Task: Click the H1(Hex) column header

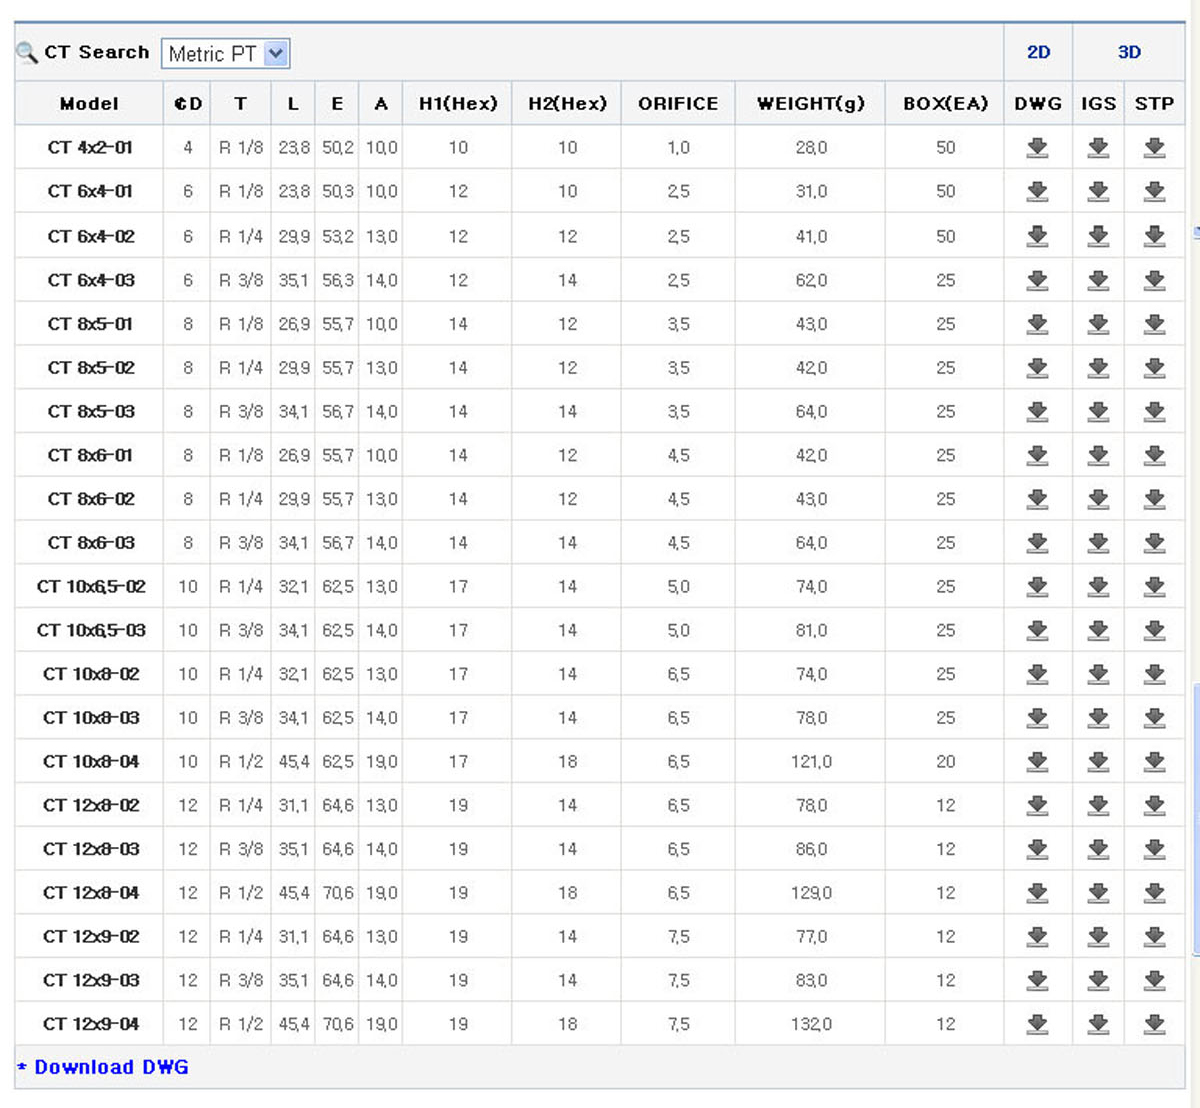Action: (x=458, y=104)
